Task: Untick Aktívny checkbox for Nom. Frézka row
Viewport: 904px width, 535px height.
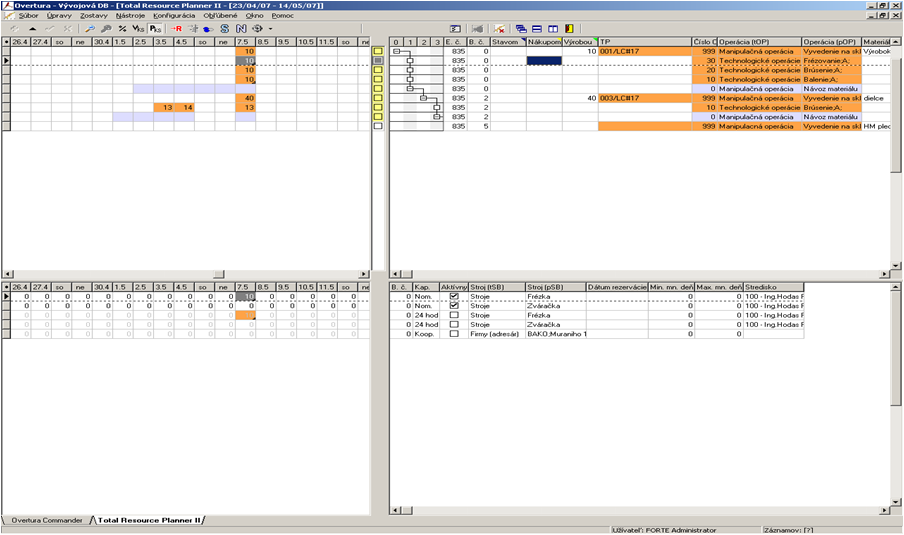Action: pyautogui.click(x=454, y=296)
